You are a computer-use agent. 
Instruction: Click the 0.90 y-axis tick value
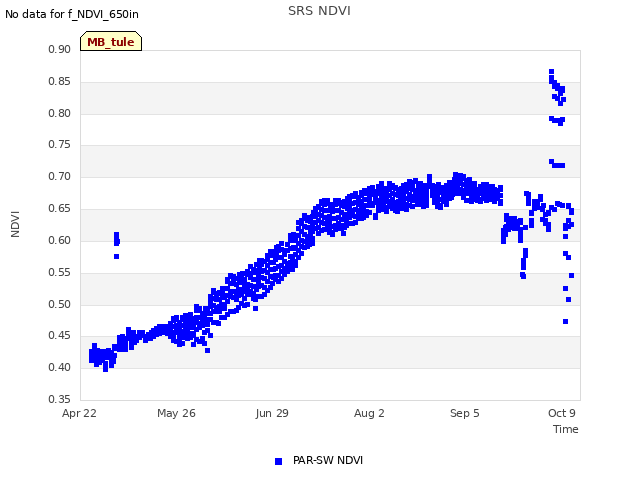pos(60,49)
